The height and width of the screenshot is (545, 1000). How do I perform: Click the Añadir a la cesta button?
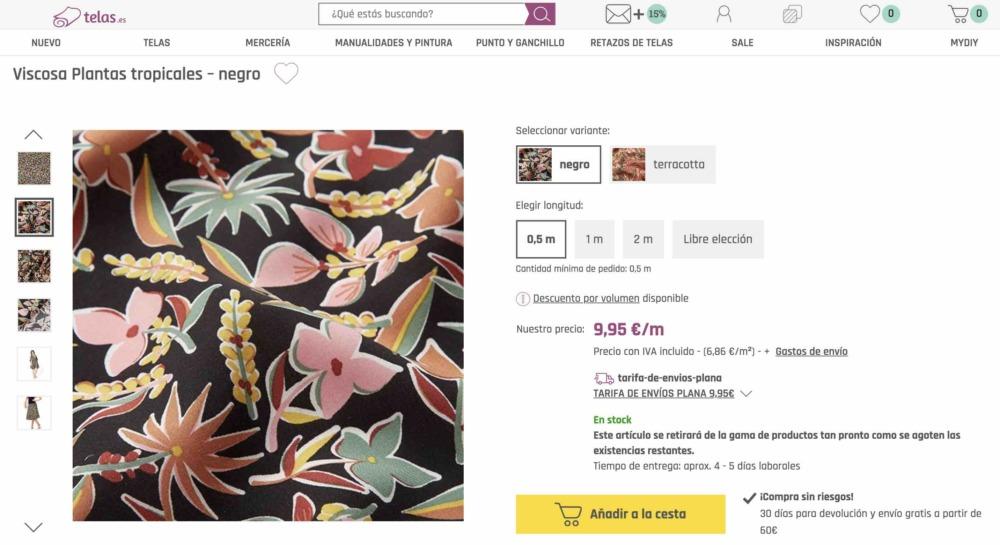coord(620,514)
